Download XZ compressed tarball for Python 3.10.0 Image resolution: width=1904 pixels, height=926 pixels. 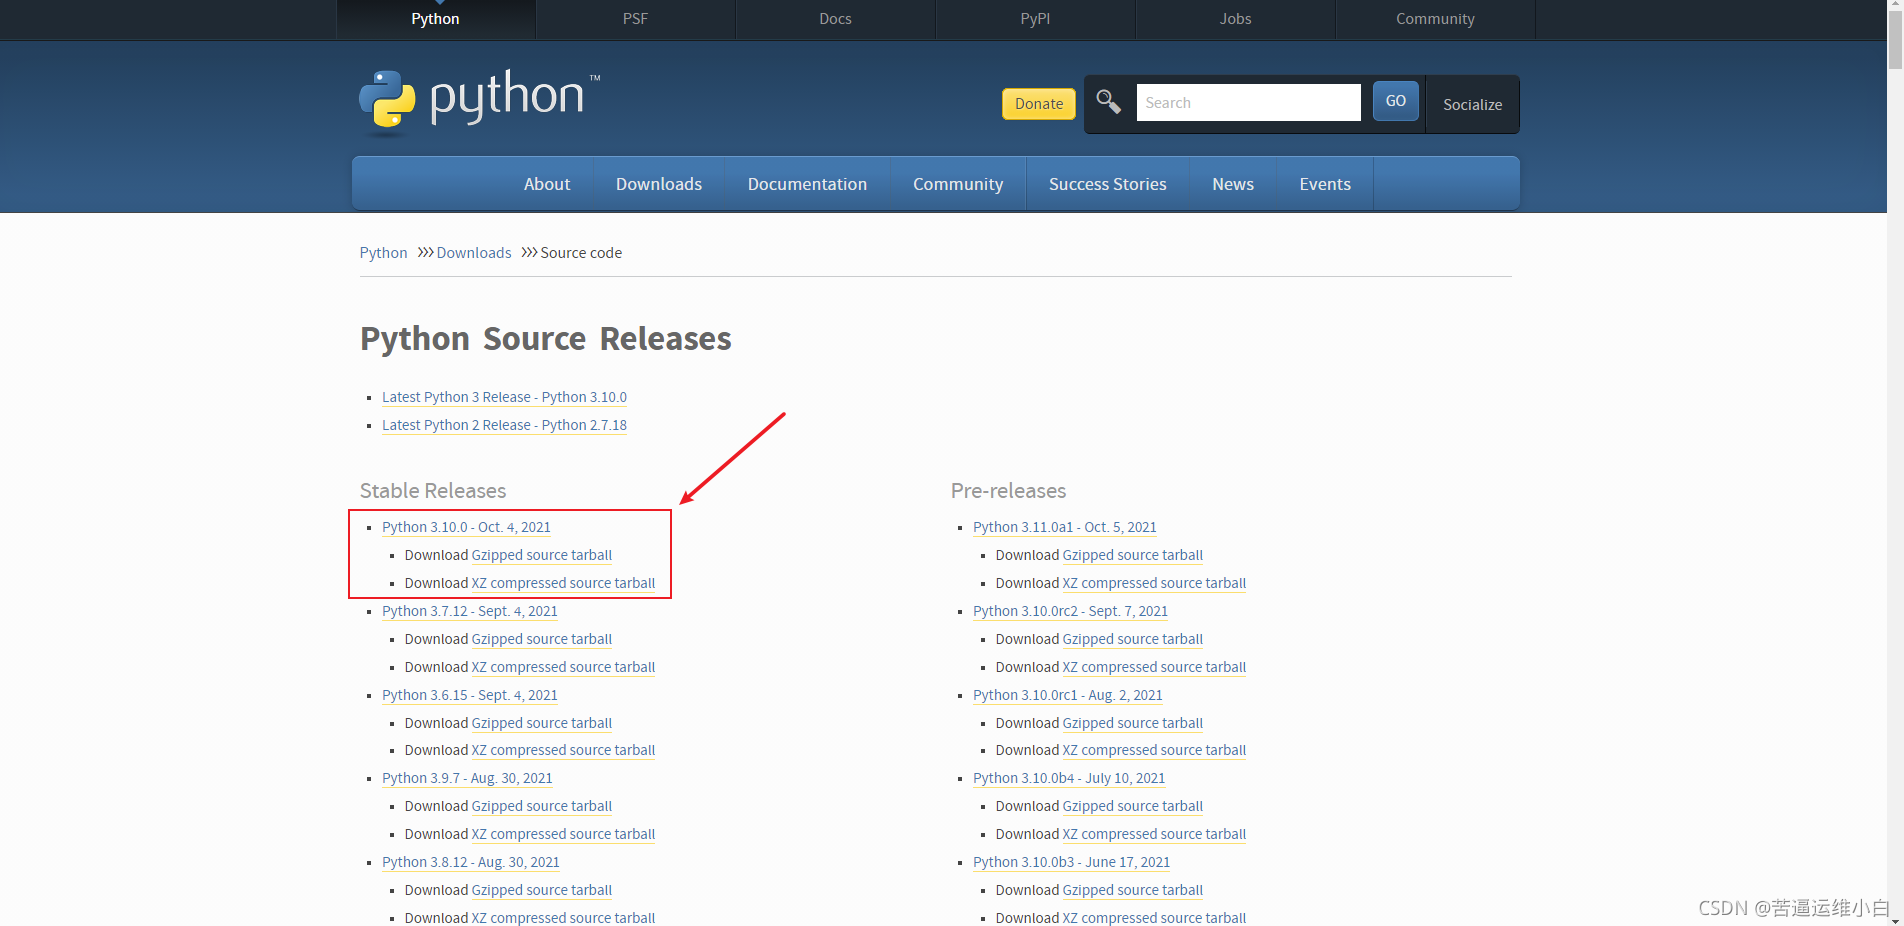[563, 583]
